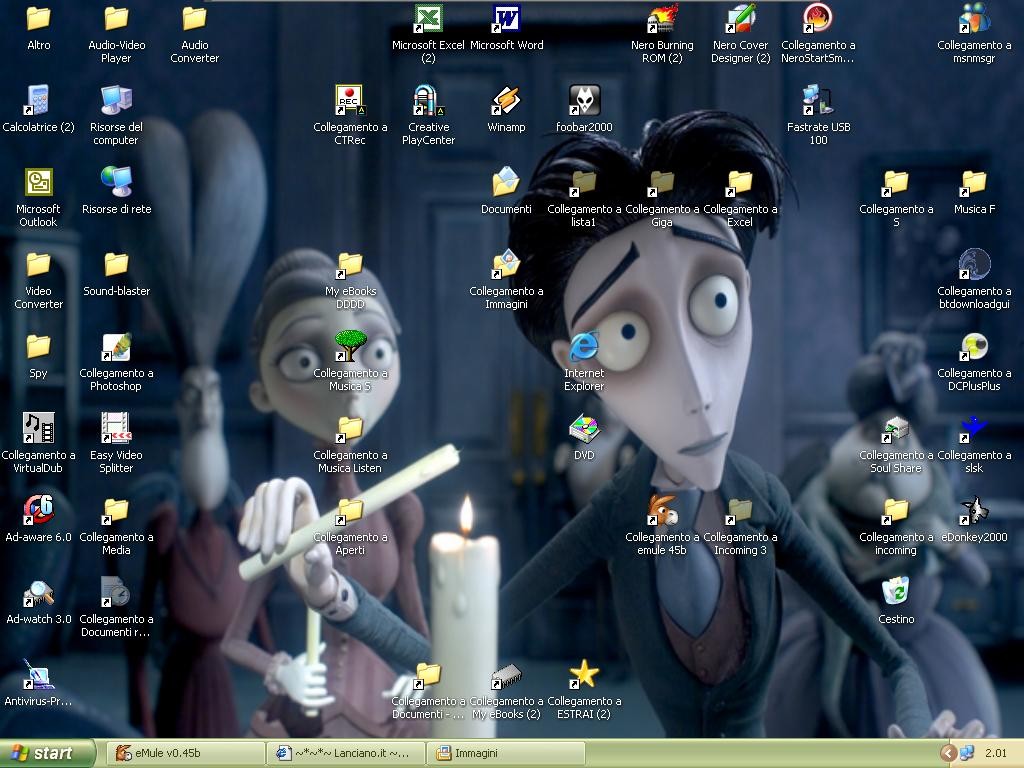Open Collegamento a Immagini shortcut
Image resolution: width=1024 pixels, height=768 pixels.
tap(506, 265)
